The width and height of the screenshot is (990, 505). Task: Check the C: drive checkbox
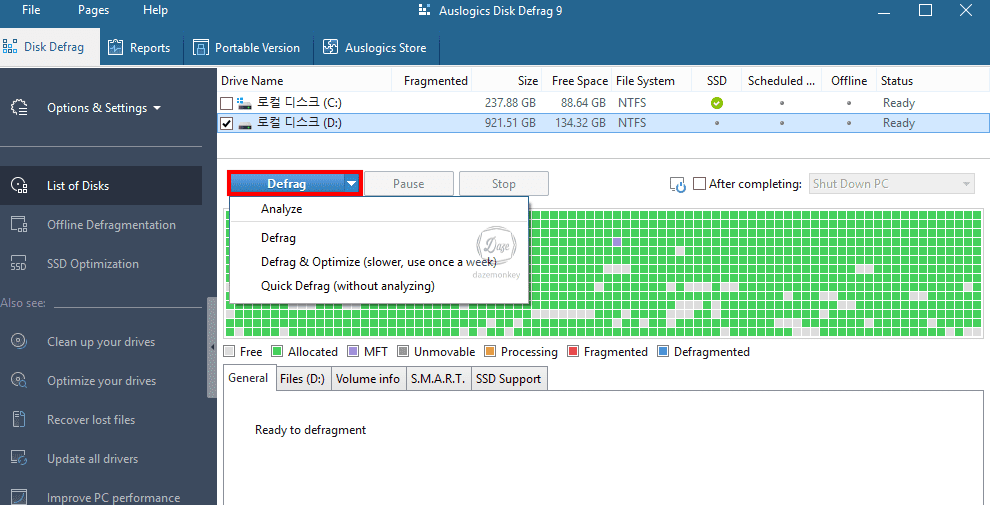[226, 103]
